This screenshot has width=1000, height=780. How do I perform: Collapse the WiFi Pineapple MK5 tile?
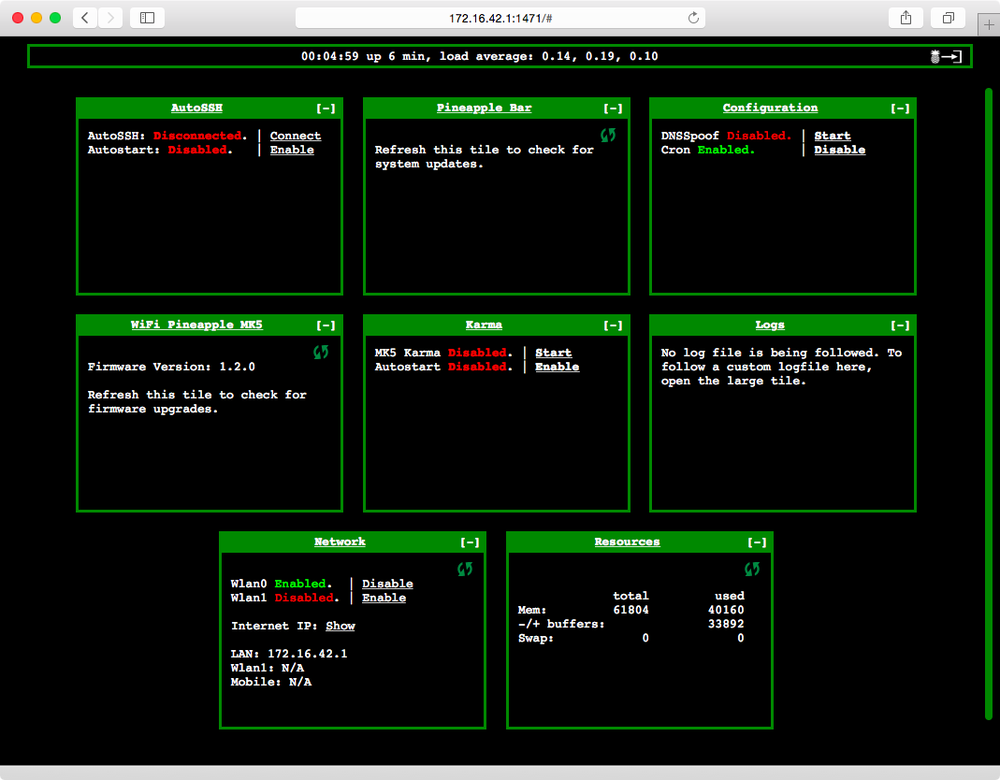point(326,325)
